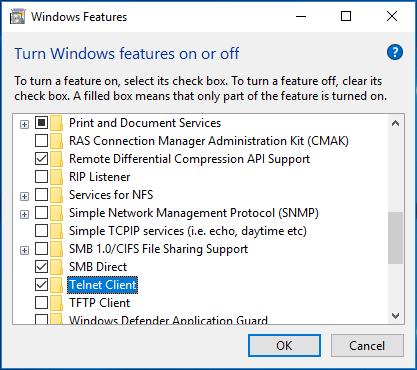This screenshot has height=370, width=417.
Task: Enable RAS Connection Manager Administration Kit checkbox
Action: pos(41,141)
